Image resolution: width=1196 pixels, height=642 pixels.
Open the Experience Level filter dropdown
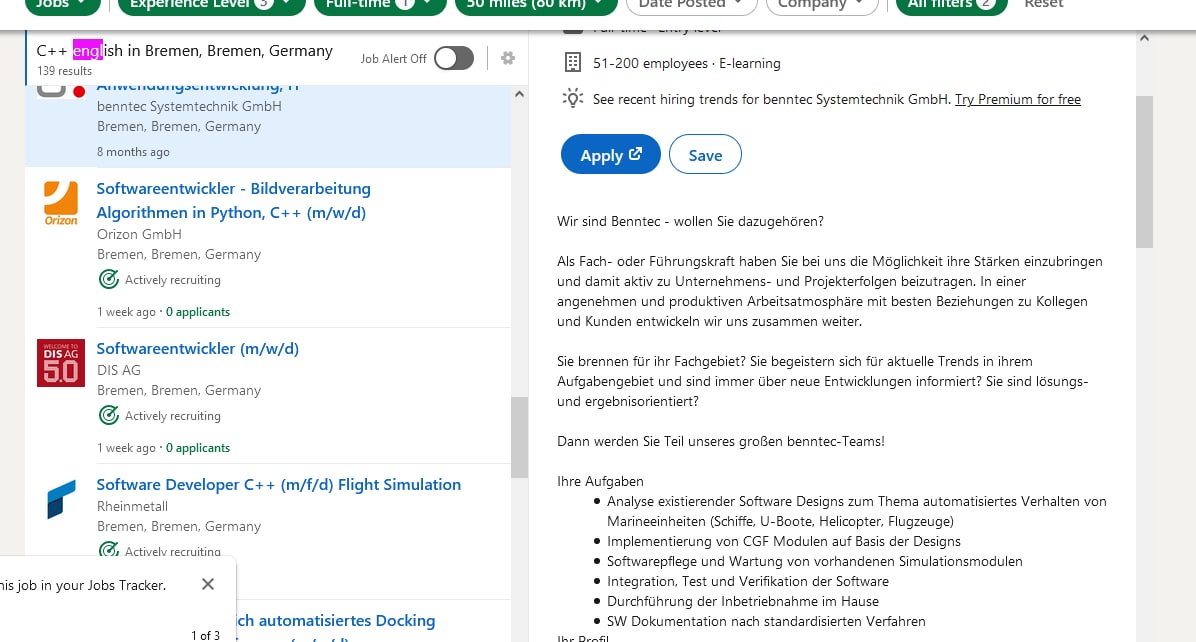click(211, 5)
